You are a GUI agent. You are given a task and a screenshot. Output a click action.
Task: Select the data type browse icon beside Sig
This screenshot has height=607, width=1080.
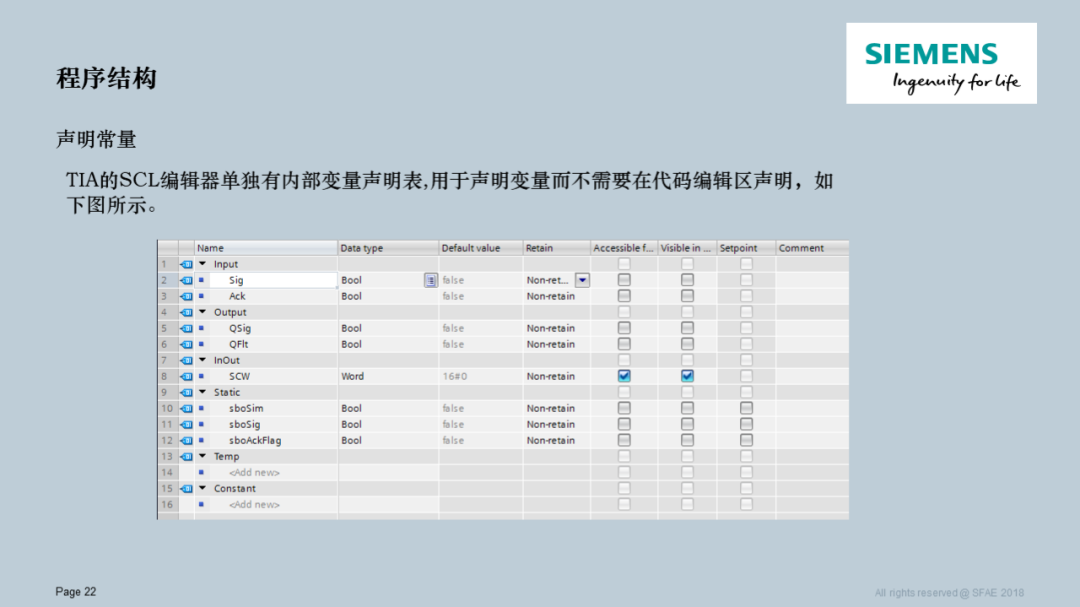tap(431, 280)
